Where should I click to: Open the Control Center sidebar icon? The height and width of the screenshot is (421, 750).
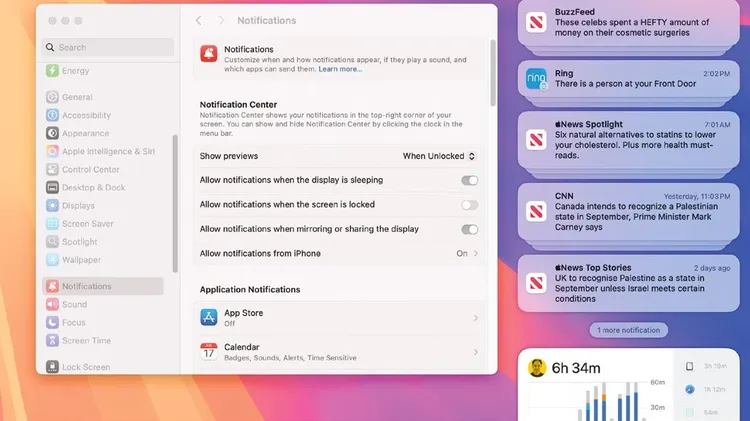(x=53, y=170)
